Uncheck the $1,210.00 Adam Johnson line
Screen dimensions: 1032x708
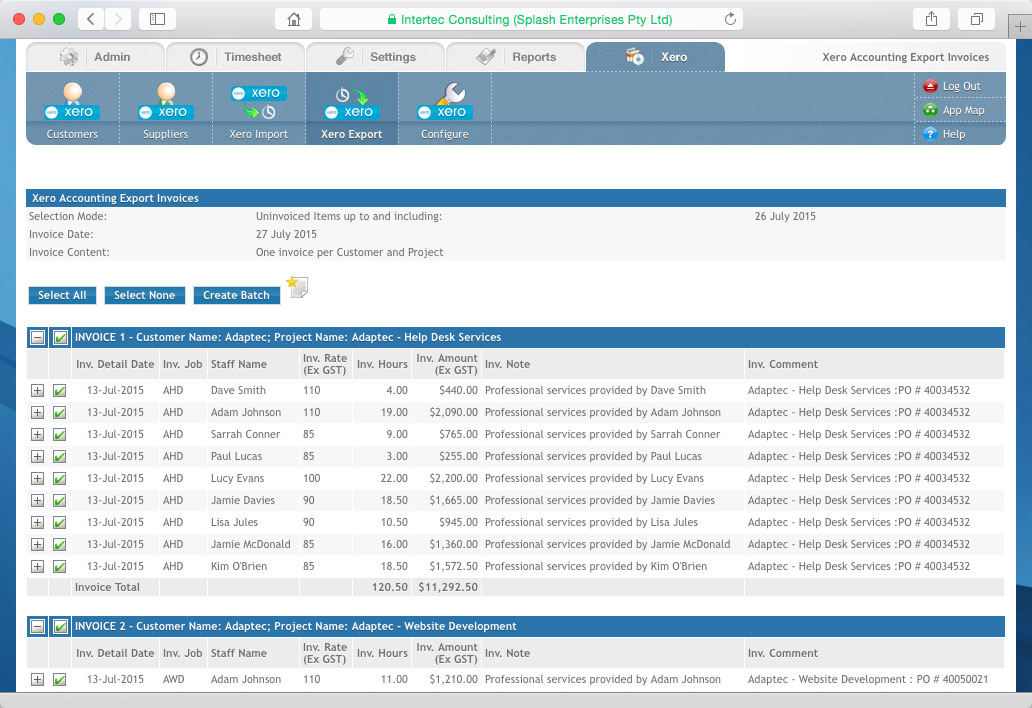point(59,680)
